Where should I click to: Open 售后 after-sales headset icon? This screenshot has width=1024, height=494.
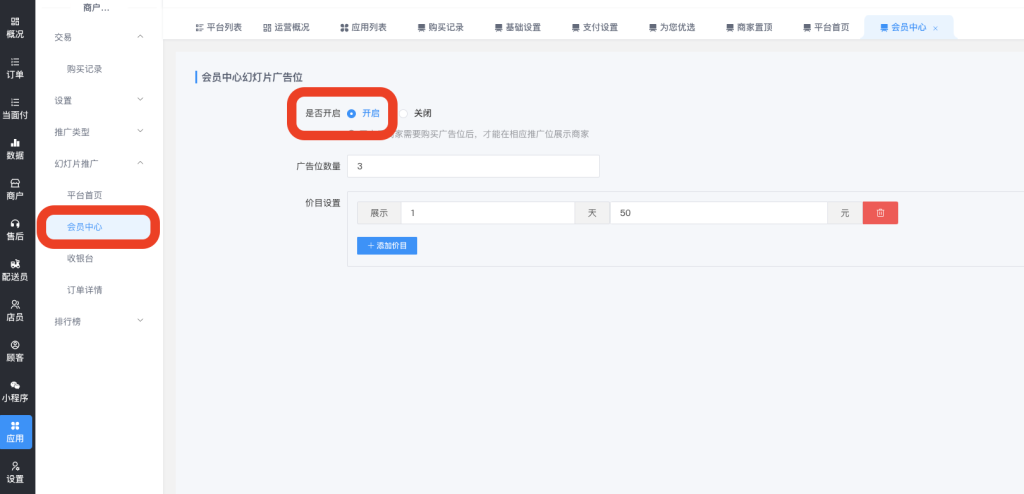point(15,229)
